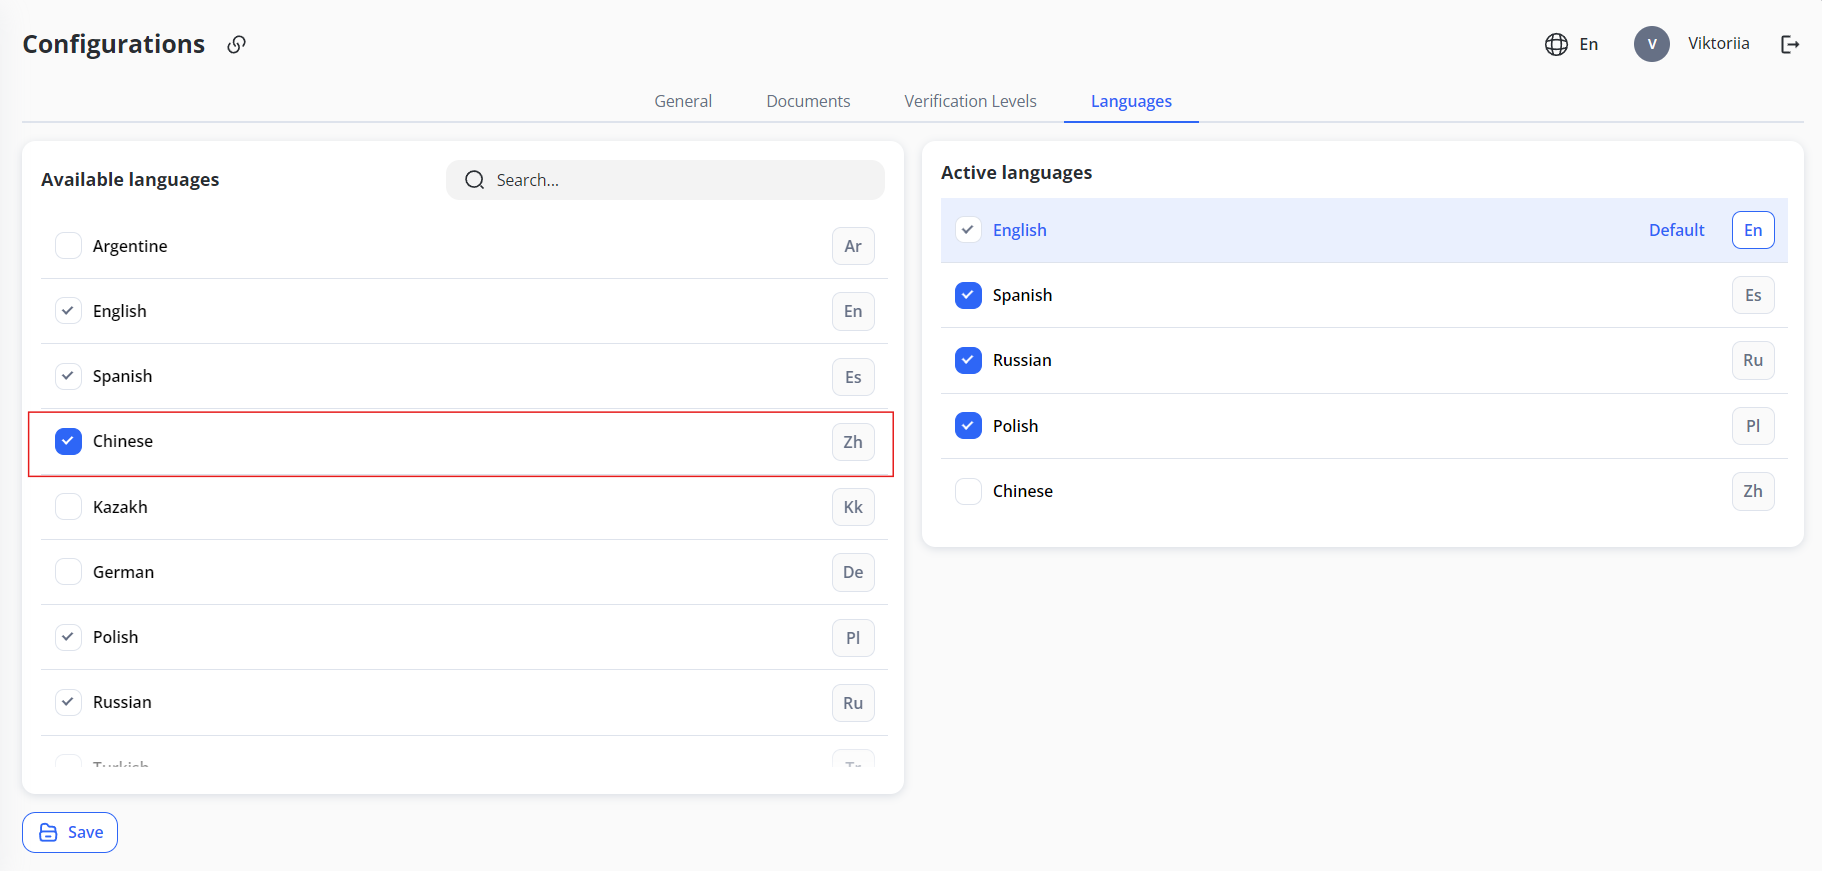Click the Es badge in Active languages

pyautogui.click(x=1753, y=295)
